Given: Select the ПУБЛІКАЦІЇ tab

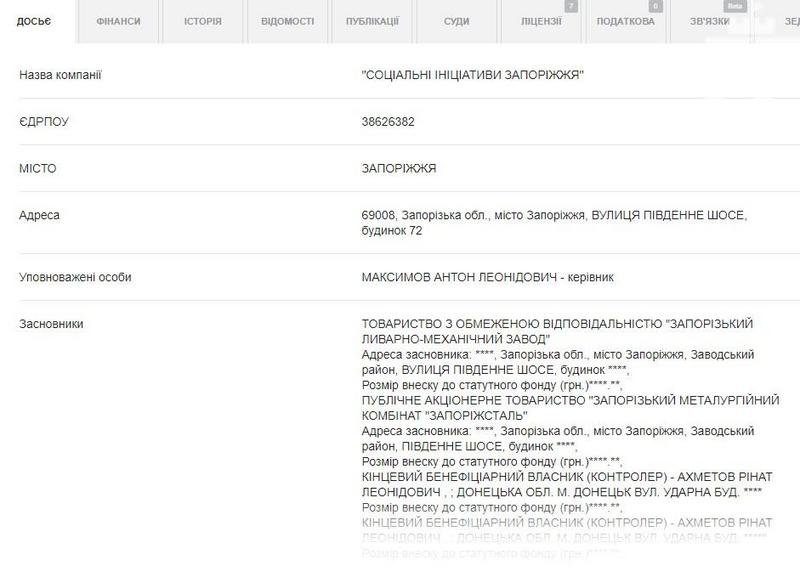Looking at the screenshot, I should coord(372,21).
